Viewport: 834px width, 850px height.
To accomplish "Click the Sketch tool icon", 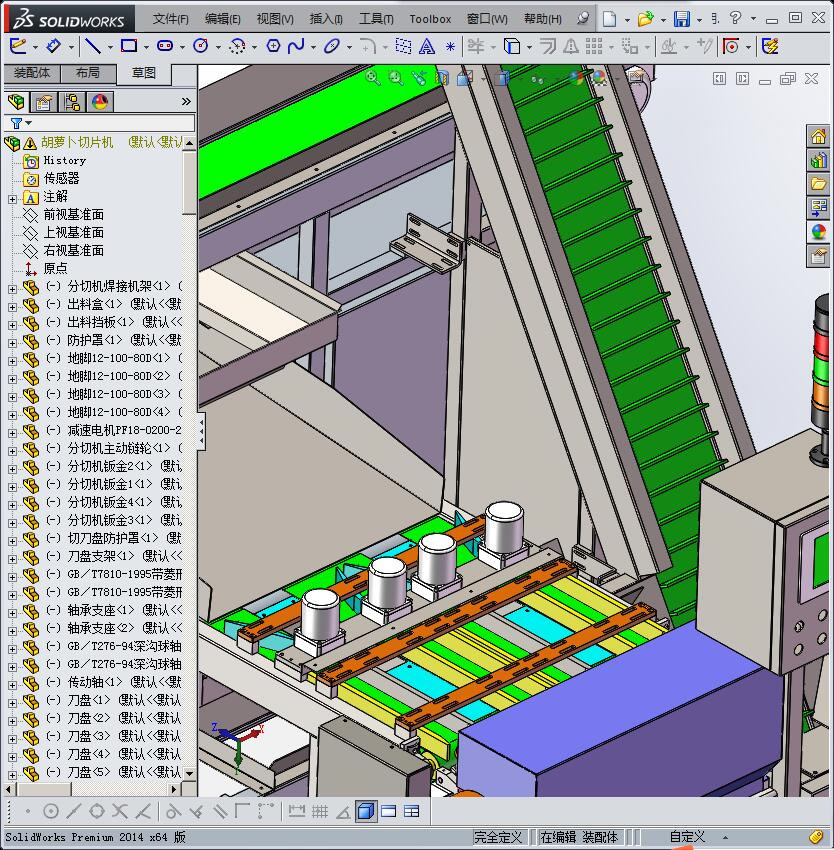I will [18, 46].
